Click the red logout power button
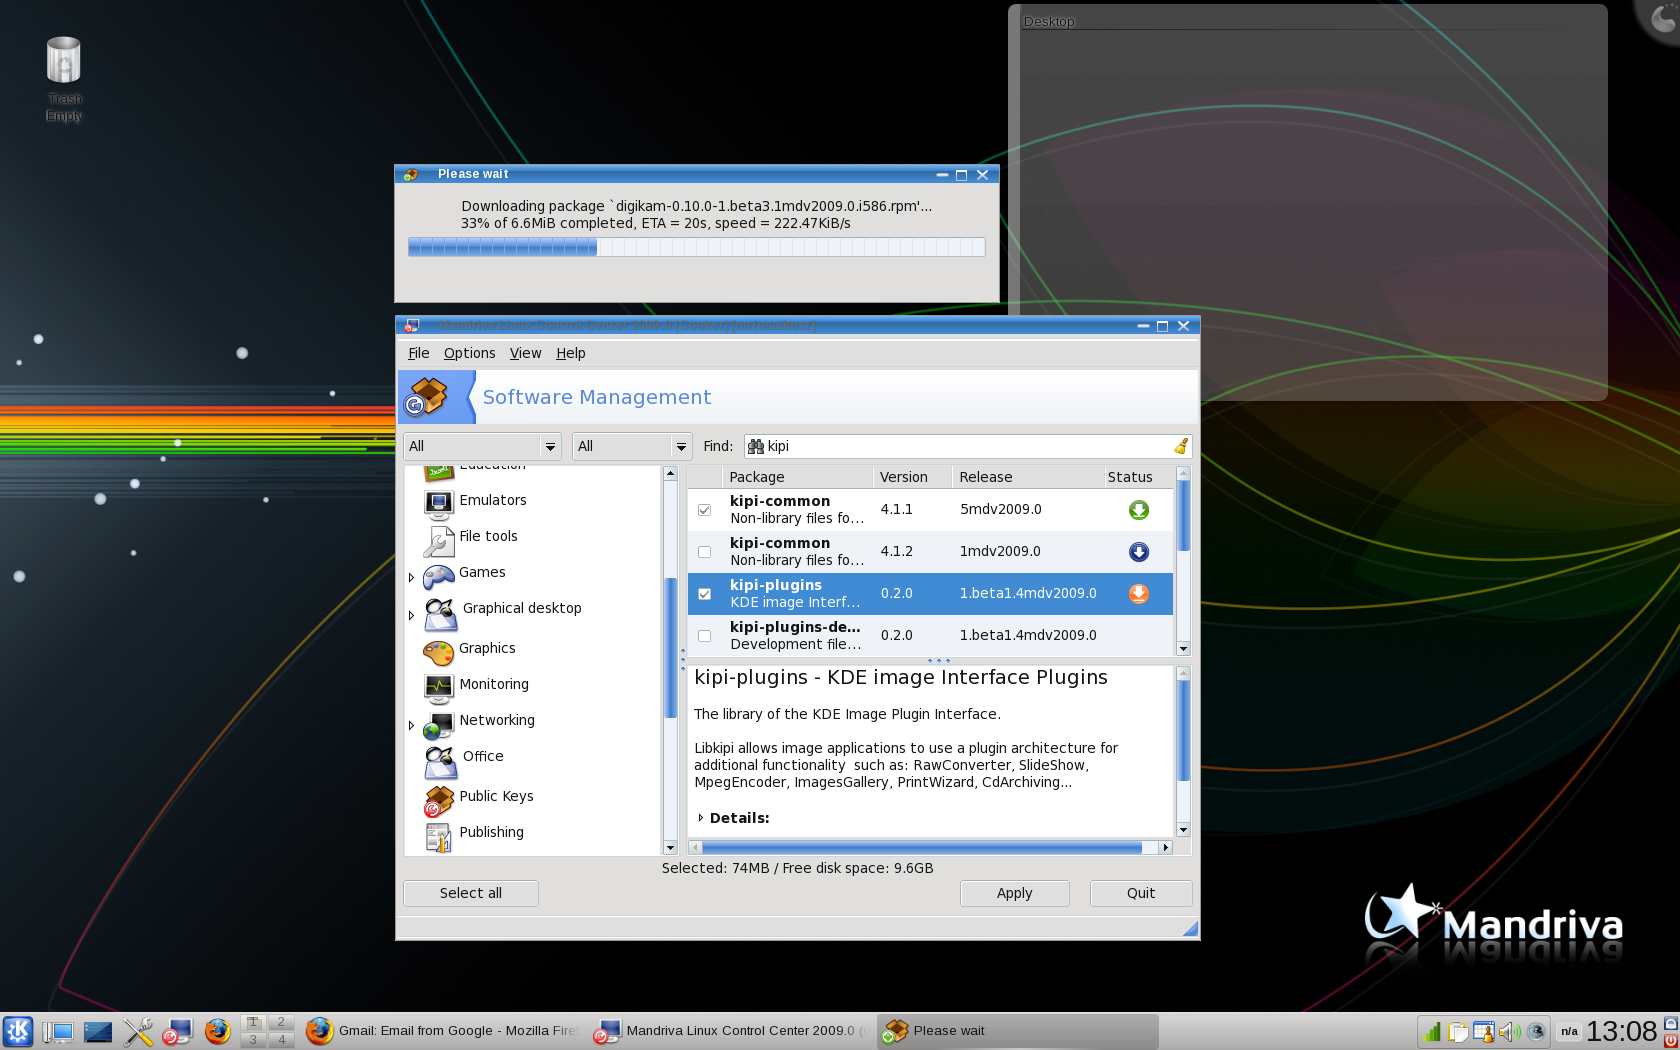The height and width of the screenshot is (1050, 1680). [x=1670, y=1041]
